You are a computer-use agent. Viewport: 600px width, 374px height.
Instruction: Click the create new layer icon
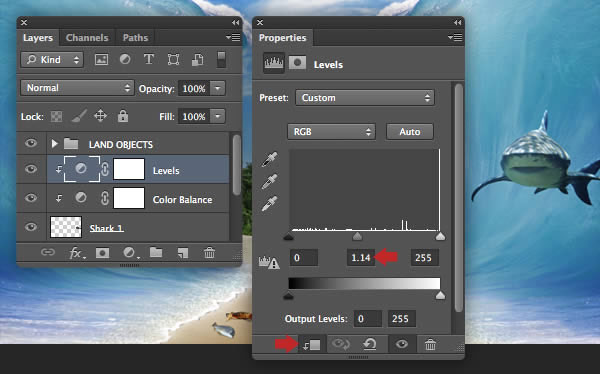183,253
